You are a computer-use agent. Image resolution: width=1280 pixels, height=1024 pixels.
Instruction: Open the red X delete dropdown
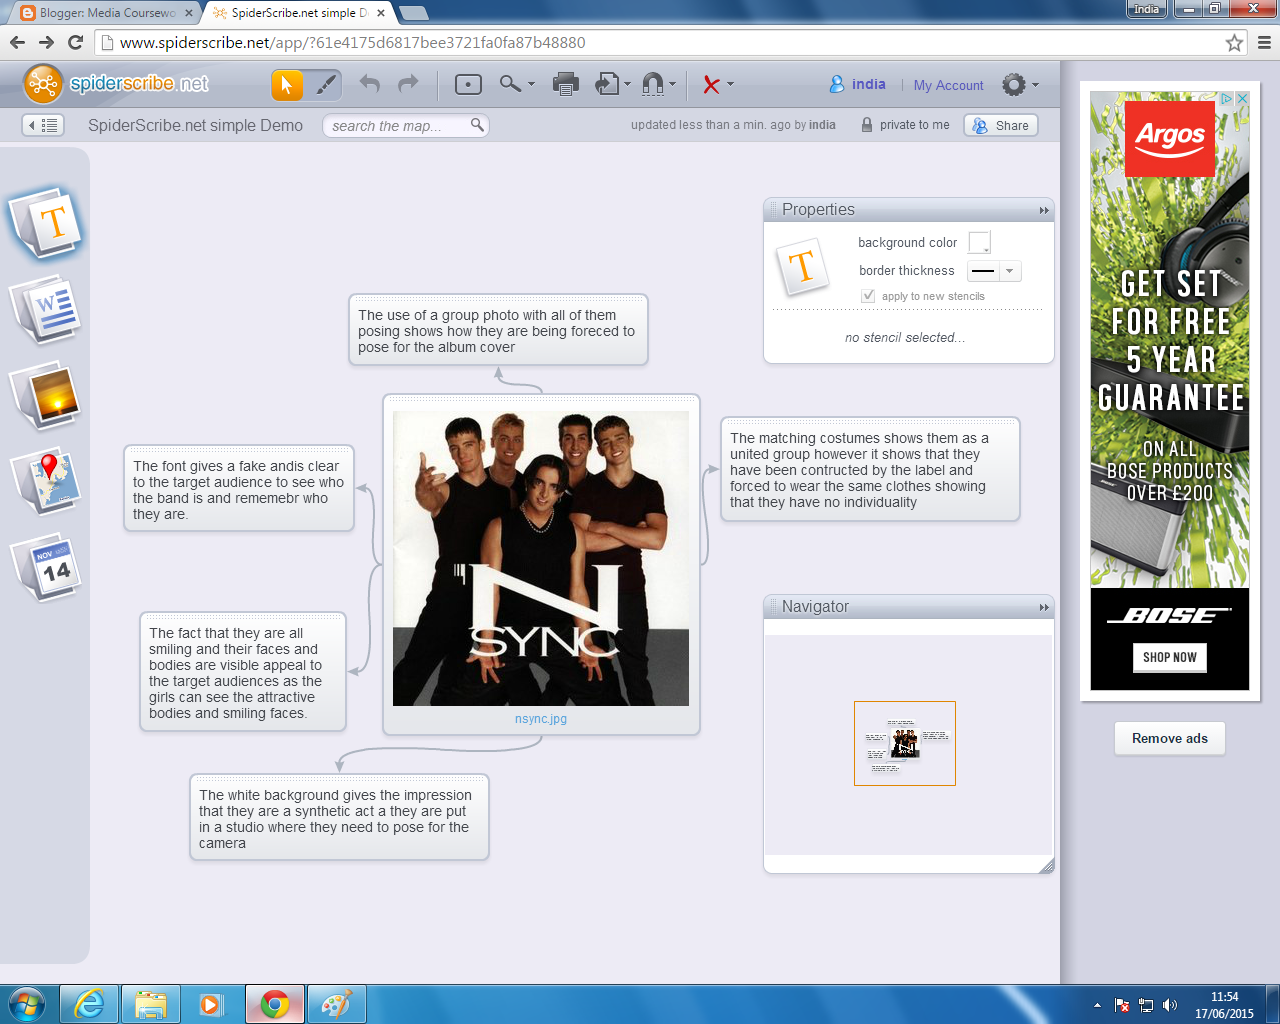coord(718,85)
